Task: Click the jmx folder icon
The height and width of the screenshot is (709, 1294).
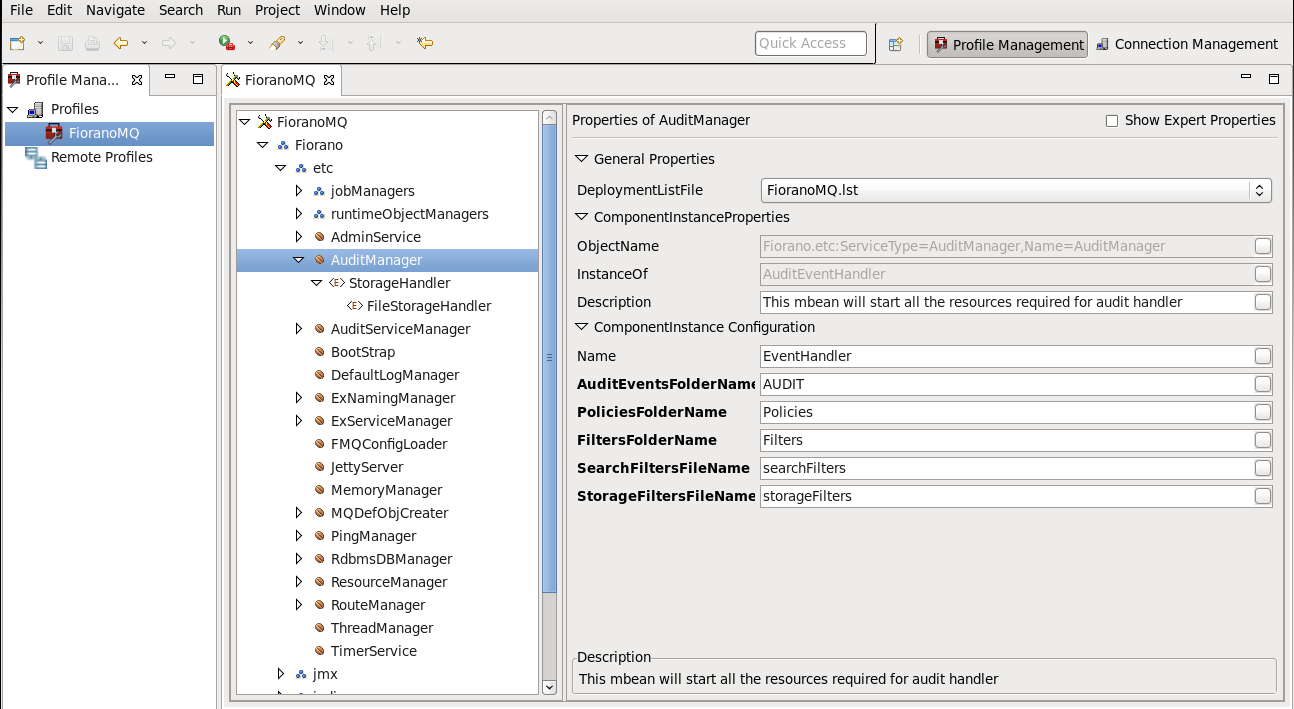Action: pyautogui.click(x=301, y=674)
